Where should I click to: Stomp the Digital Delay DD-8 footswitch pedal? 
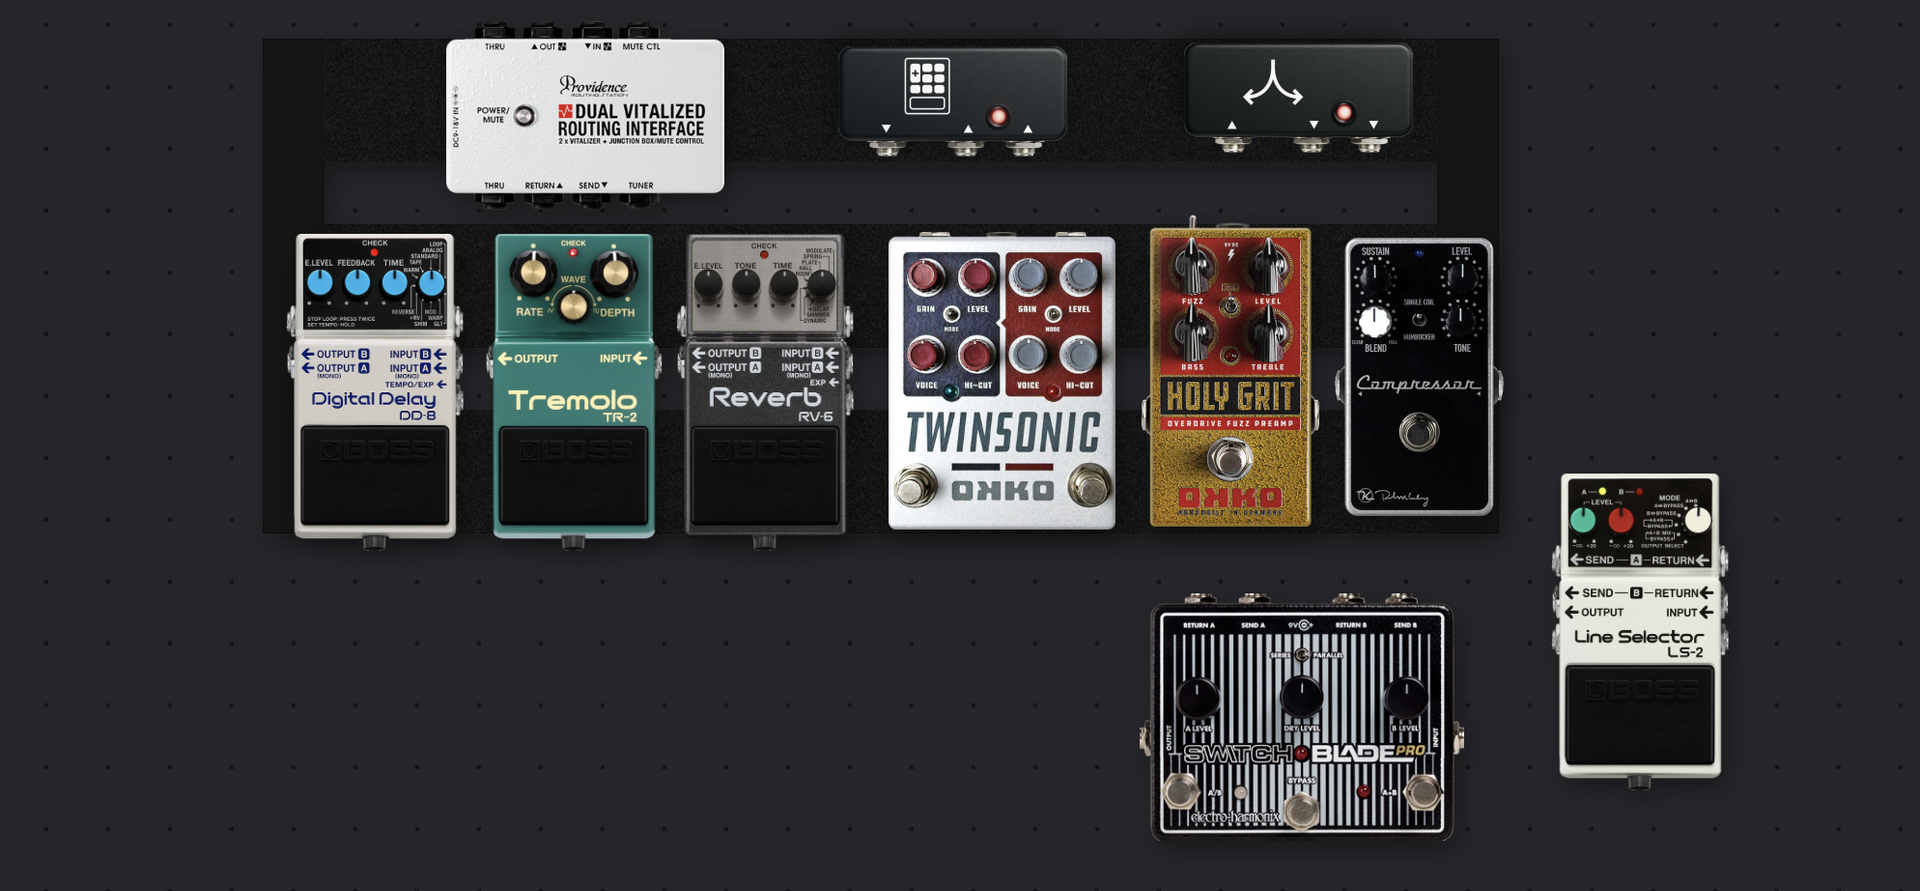tap(375, 476)
